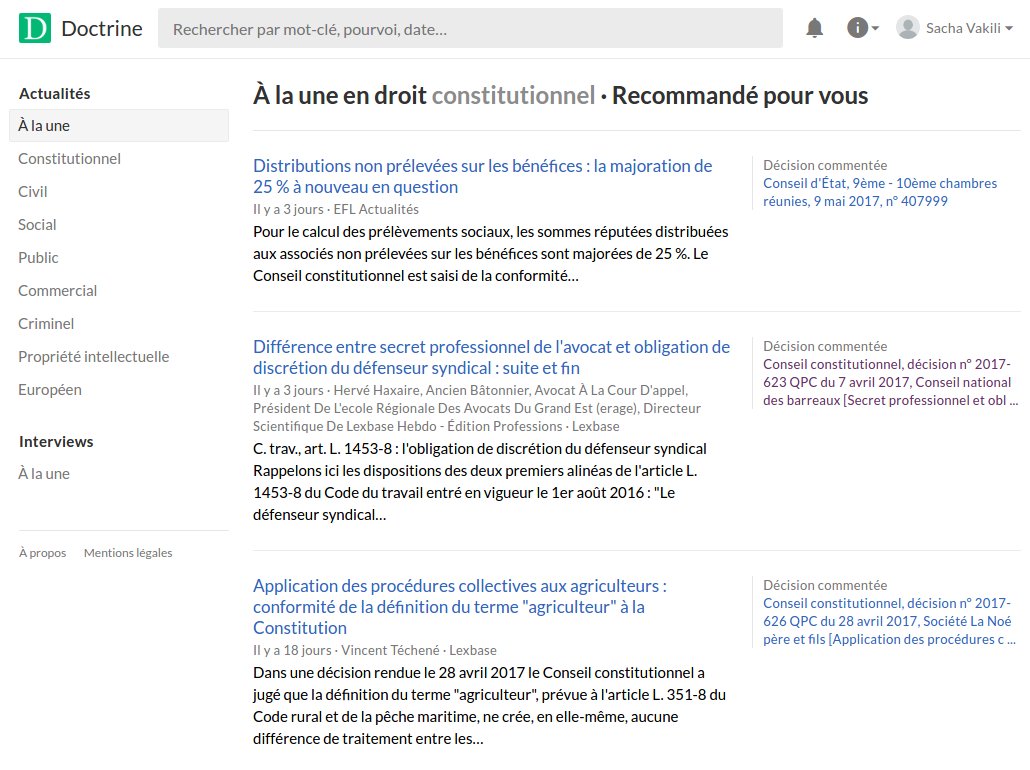Open article on procédures collectives aux agriculteurs
The image size is (1030, 770).
(460, 606)
